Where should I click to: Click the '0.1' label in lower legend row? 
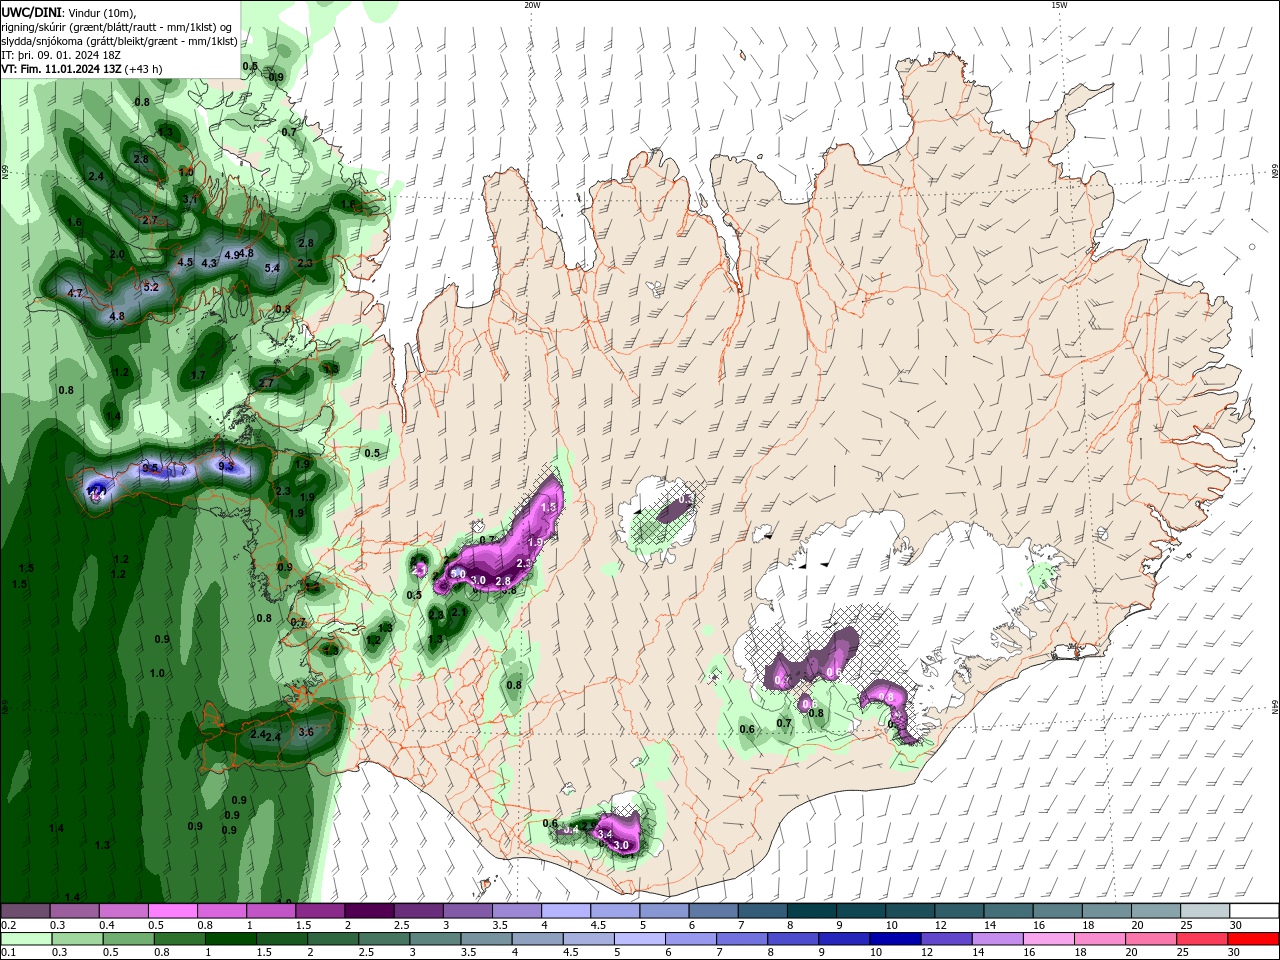pos(8,953)
